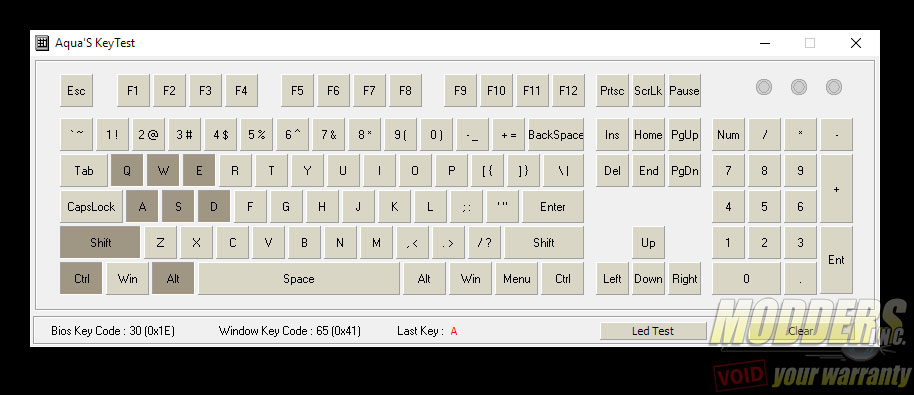Click the highlighted left Shift key
The width and height of the screenshot is (914, 395).
100,242
